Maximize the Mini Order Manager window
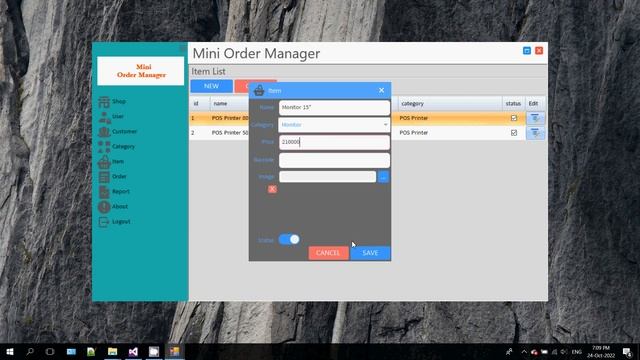The image size is (640, 360). point(527,51)
